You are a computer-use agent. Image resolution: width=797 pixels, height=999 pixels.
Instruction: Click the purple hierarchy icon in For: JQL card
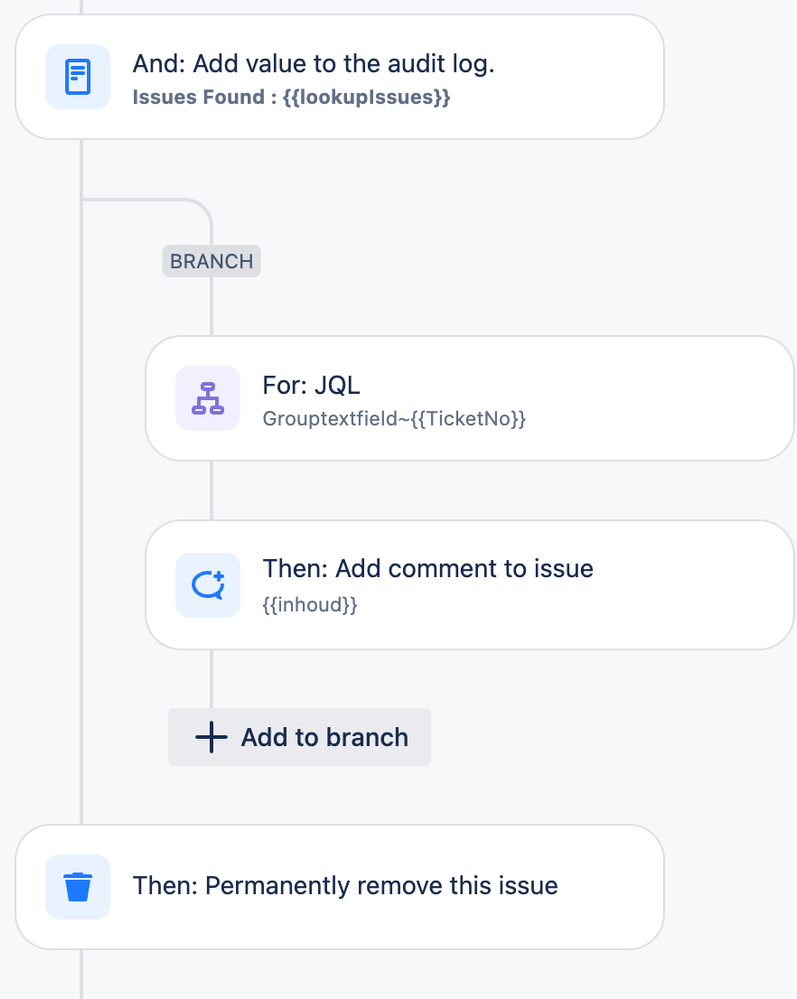[x=207, y=398]
